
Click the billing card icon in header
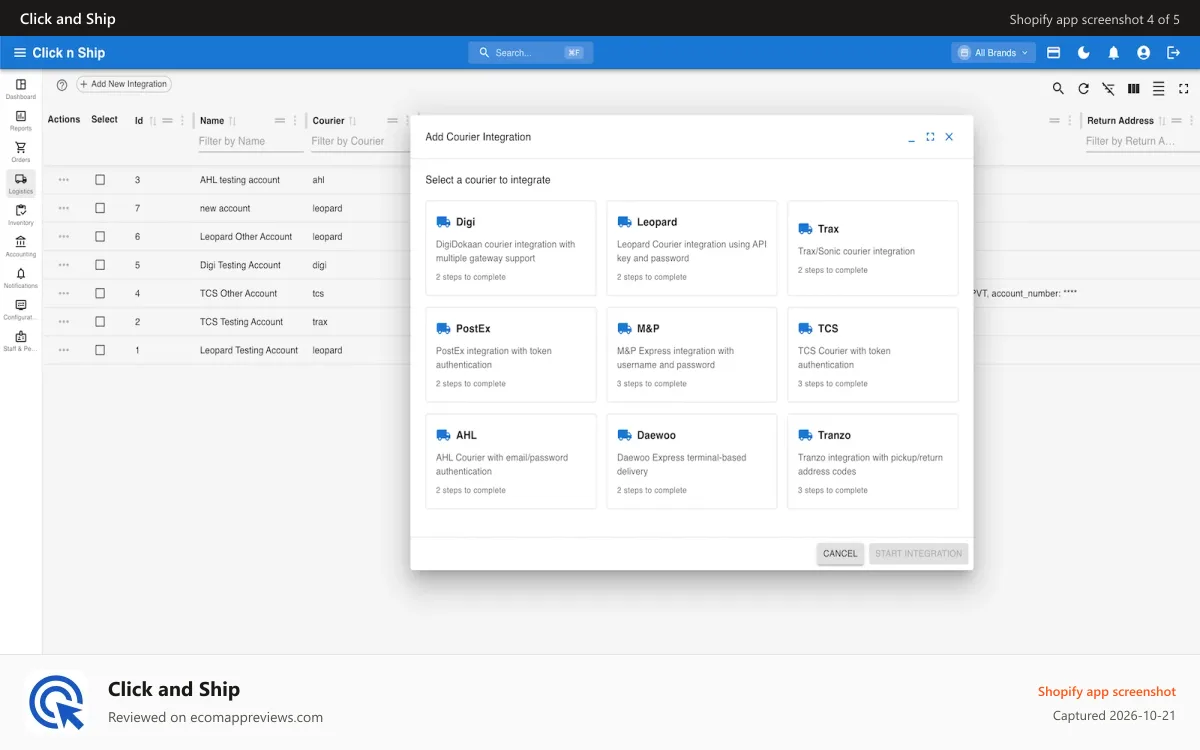click(1053, 53)
